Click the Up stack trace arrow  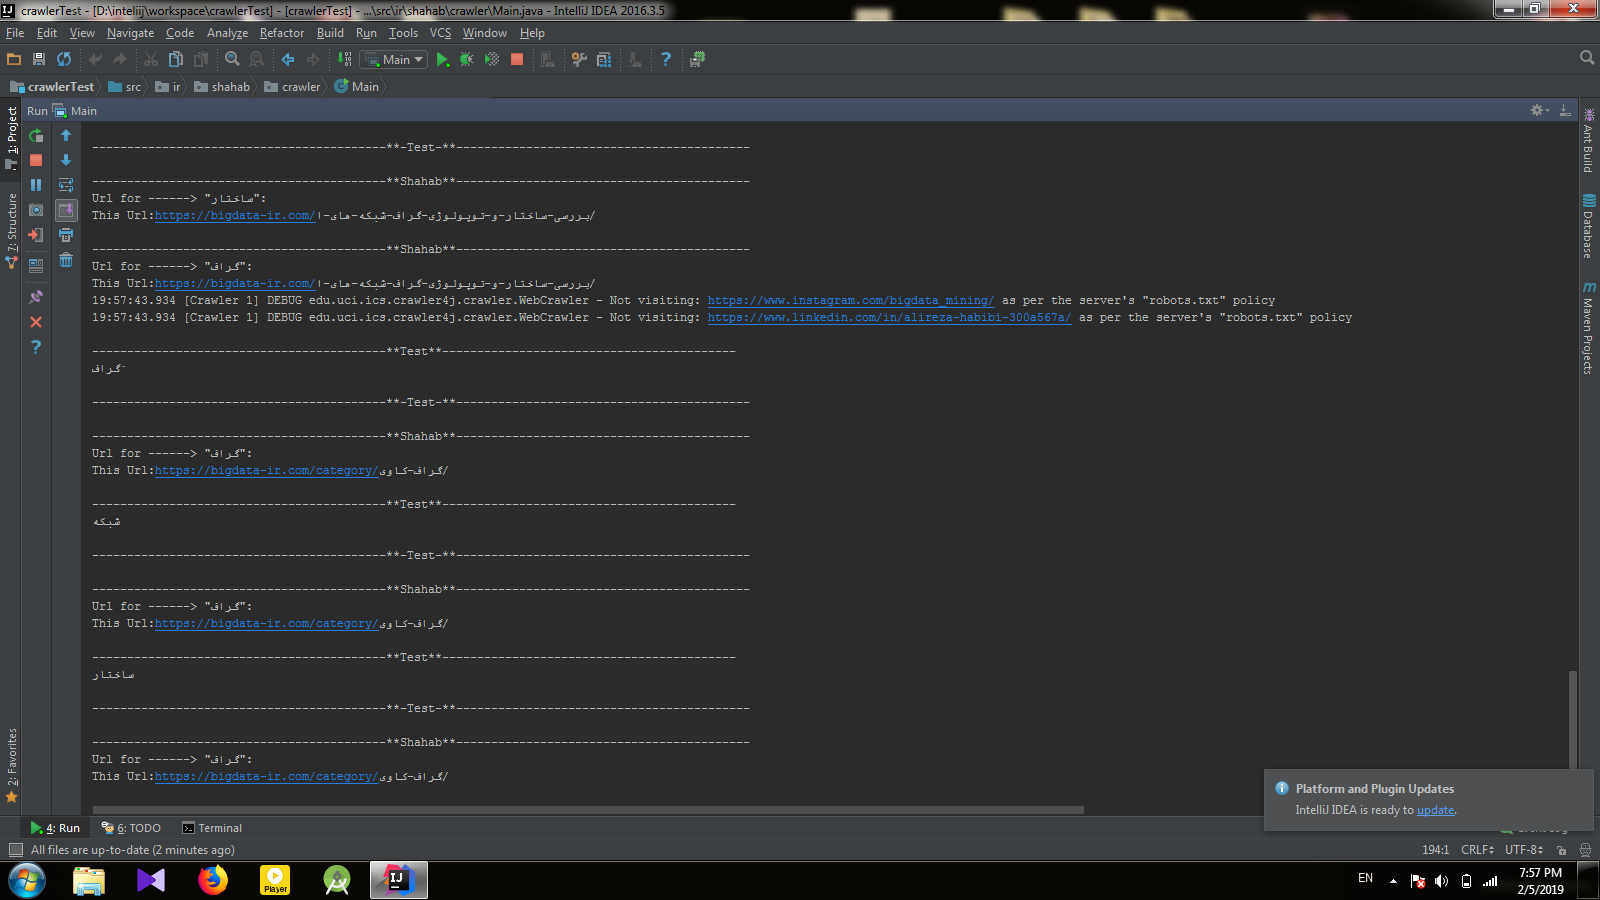click(66, 135)
